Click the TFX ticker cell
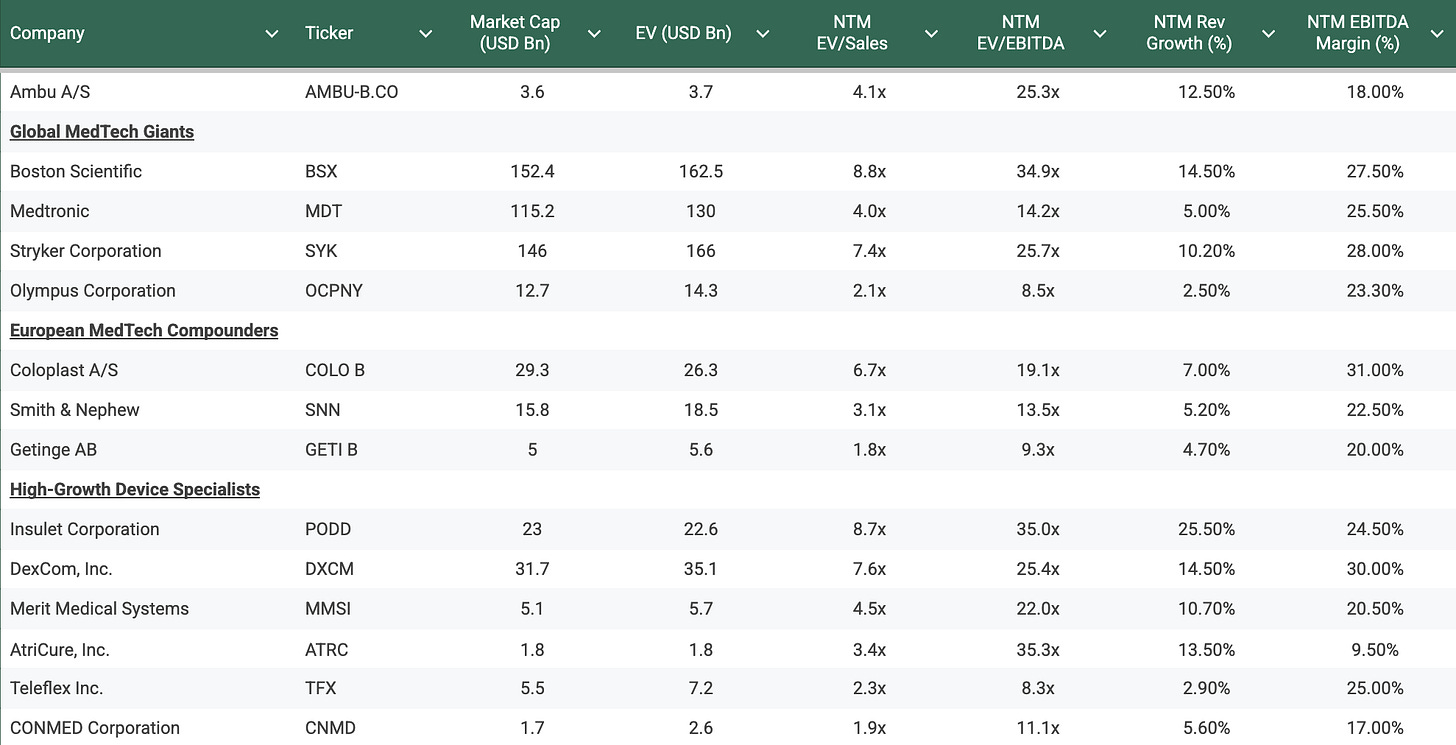Screen dimensions: 1456x745 [x=321, y=688]
